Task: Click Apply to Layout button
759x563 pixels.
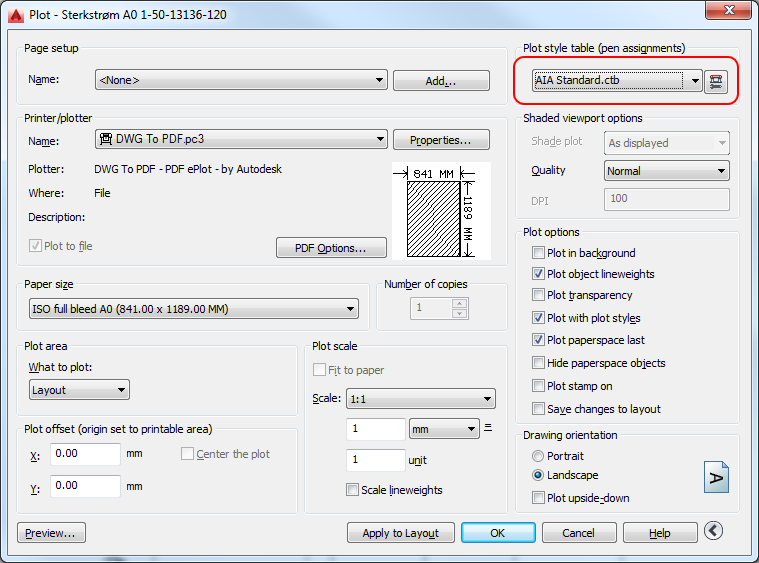Action: point(400,533)
